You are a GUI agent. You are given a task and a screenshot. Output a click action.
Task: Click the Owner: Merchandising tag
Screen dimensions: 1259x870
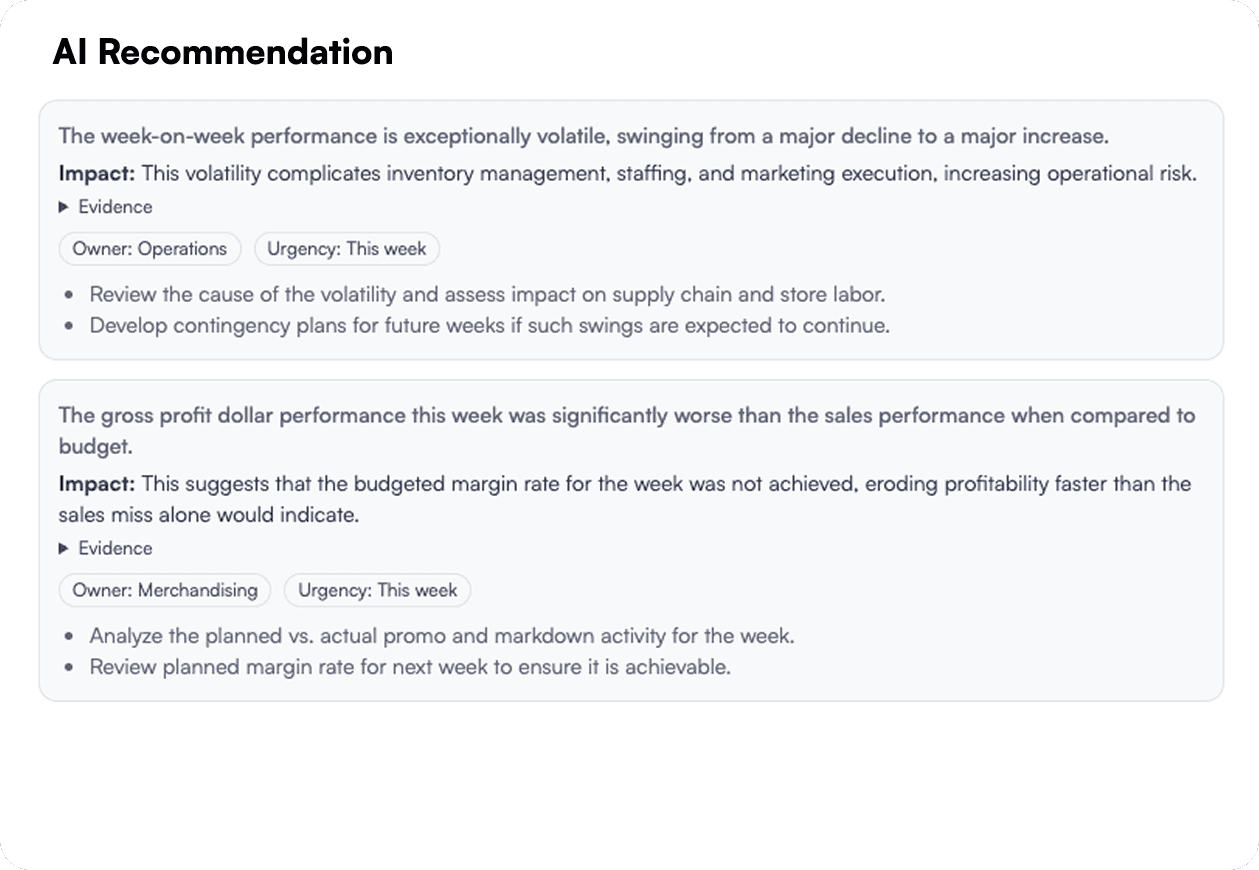[165, 590]
